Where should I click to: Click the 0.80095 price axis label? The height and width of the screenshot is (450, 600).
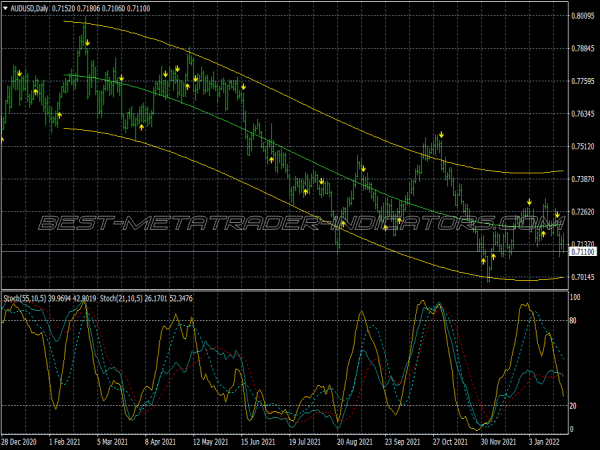[x=583, y=16]
